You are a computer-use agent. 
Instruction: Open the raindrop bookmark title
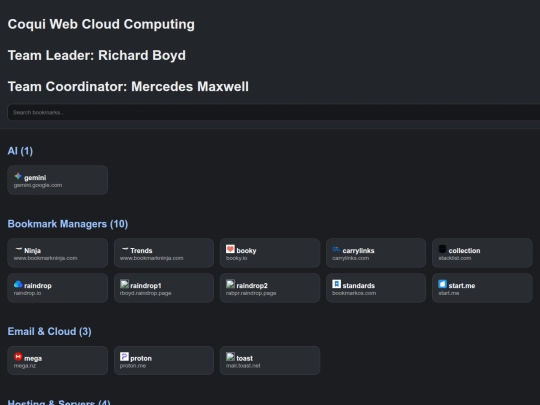tap(38, 286)
